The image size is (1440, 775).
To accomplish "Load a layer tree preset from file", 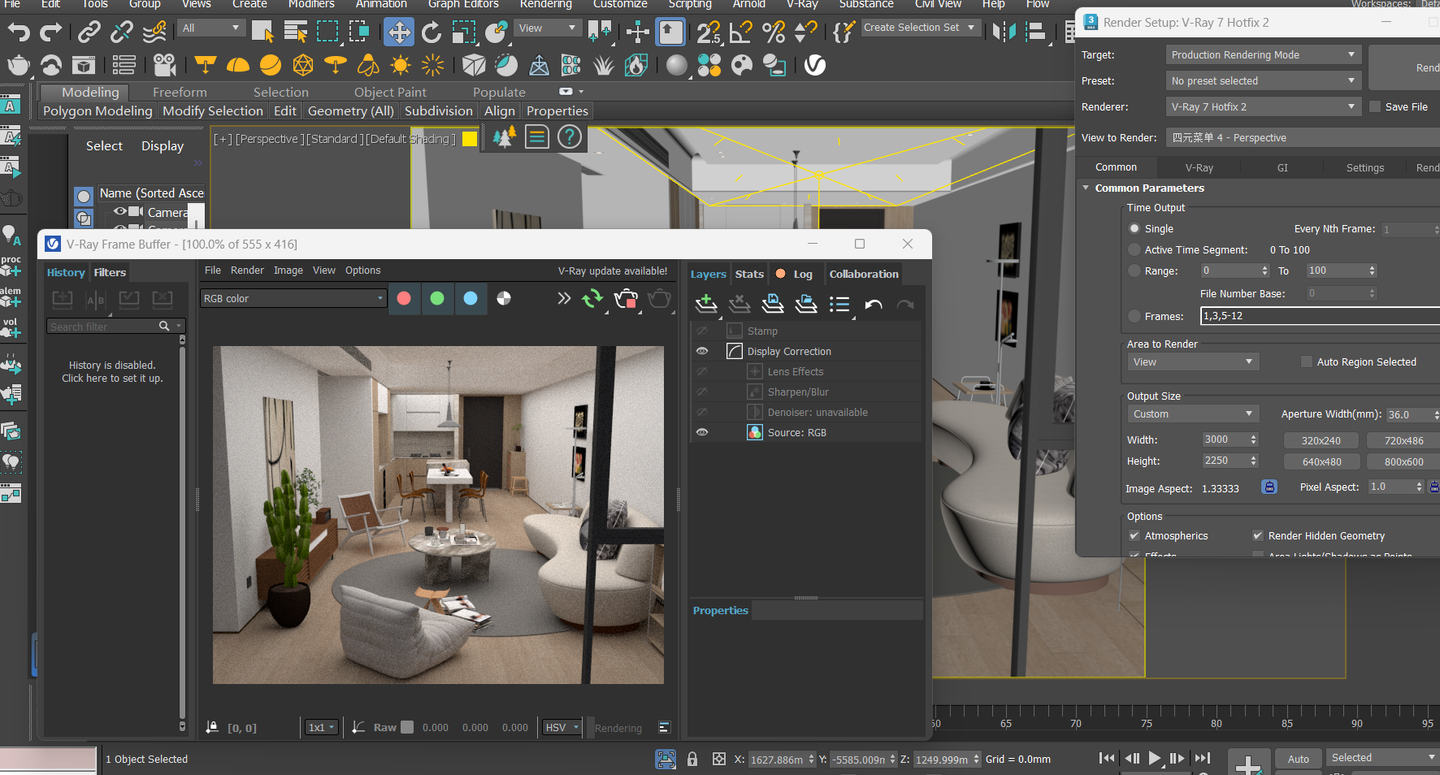I will [x=806, y=304].
